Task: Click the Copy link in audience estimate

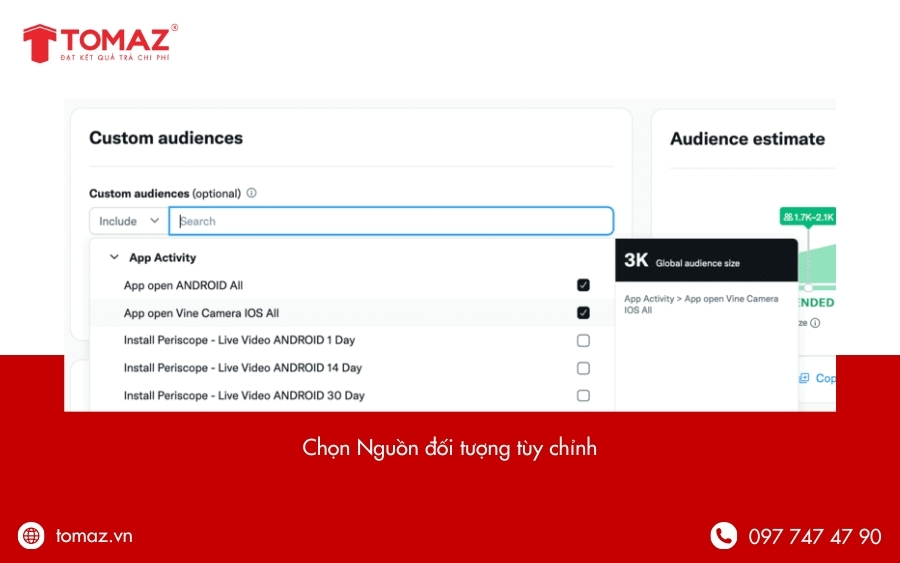Action: 818,378
